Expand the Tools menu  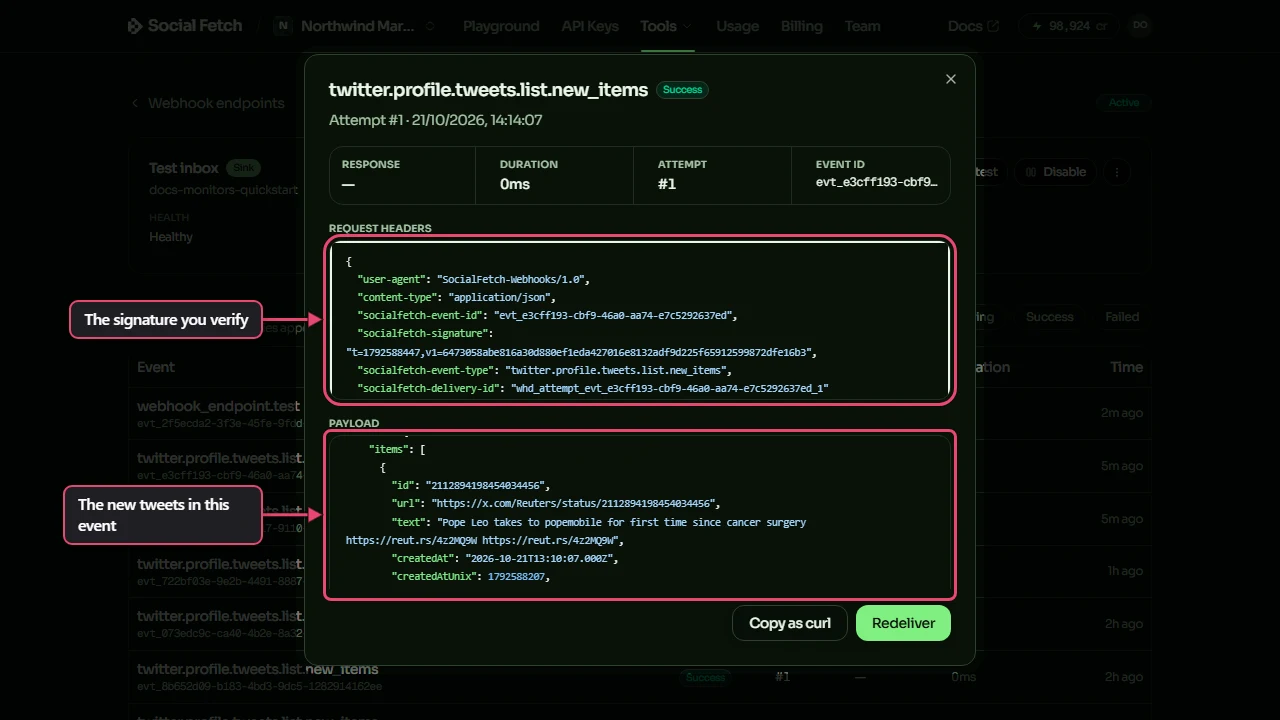(x=666, y=26)
